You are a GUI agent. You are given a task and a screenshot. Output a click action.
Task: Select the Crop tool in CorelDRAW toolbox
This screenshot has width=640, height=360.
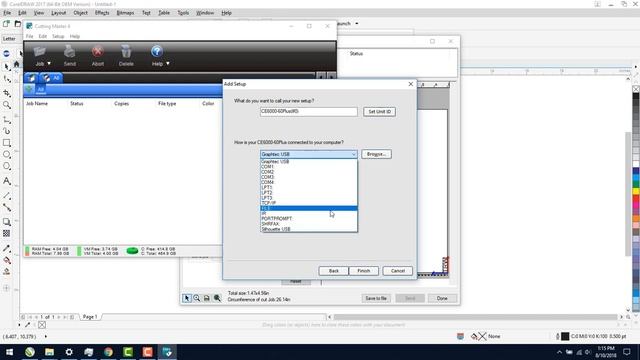(7, 93)
